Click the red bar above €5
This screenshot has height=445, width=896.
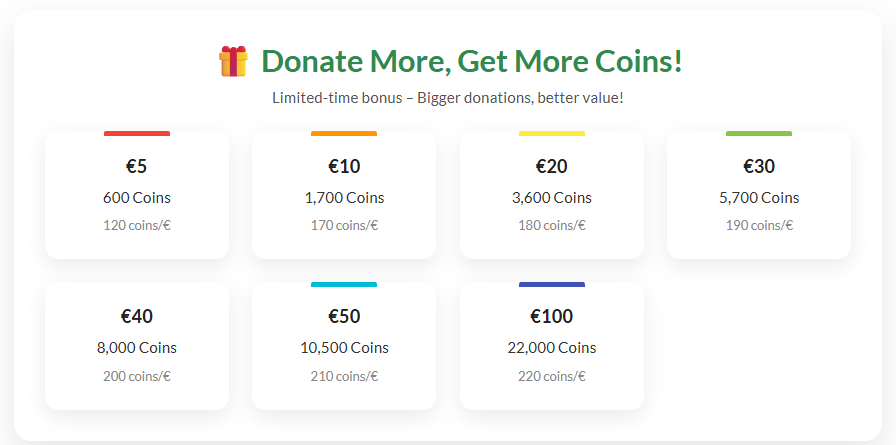click(137, 133)
